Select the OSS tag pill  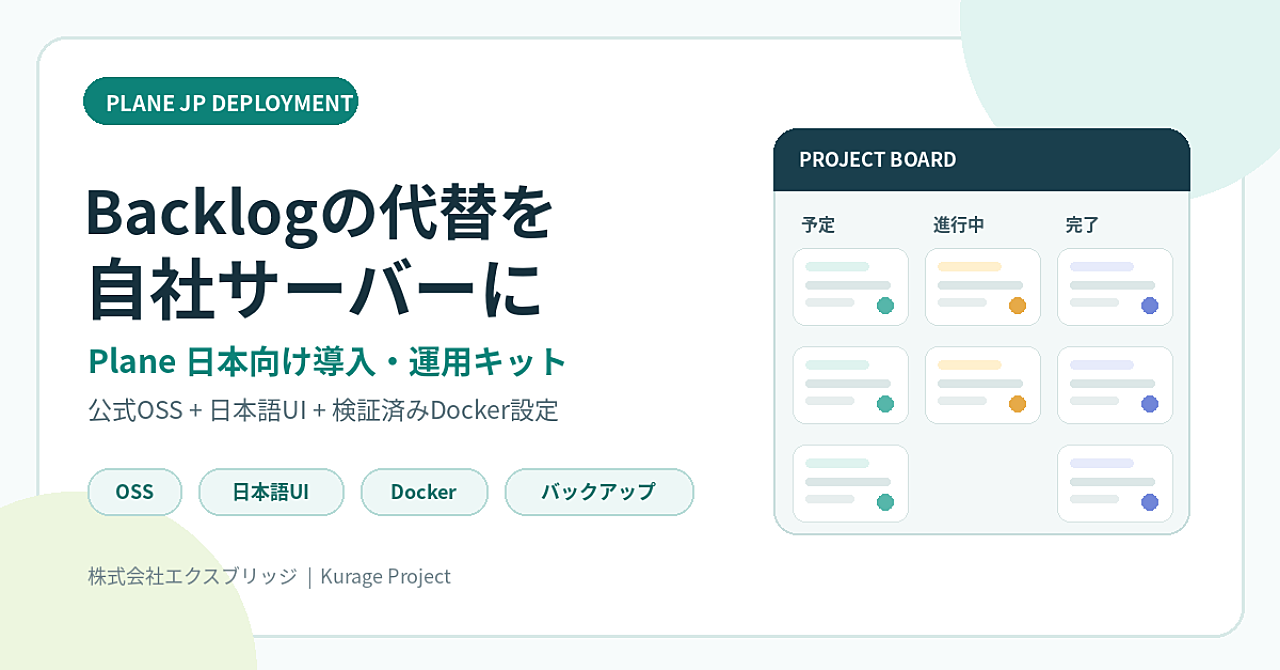pyautogui.click(x=135, y=492)
